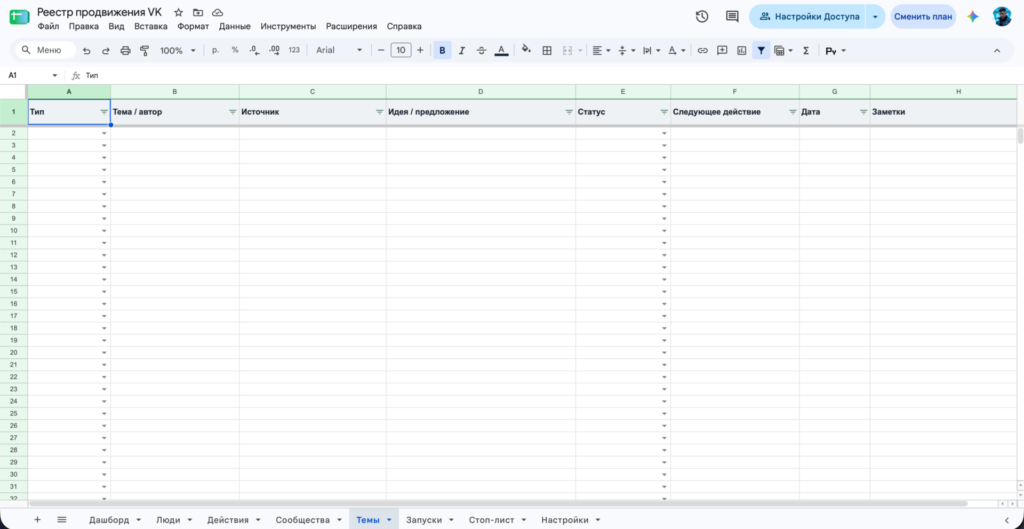Insert a comment from the toolbar

[722, 50]
